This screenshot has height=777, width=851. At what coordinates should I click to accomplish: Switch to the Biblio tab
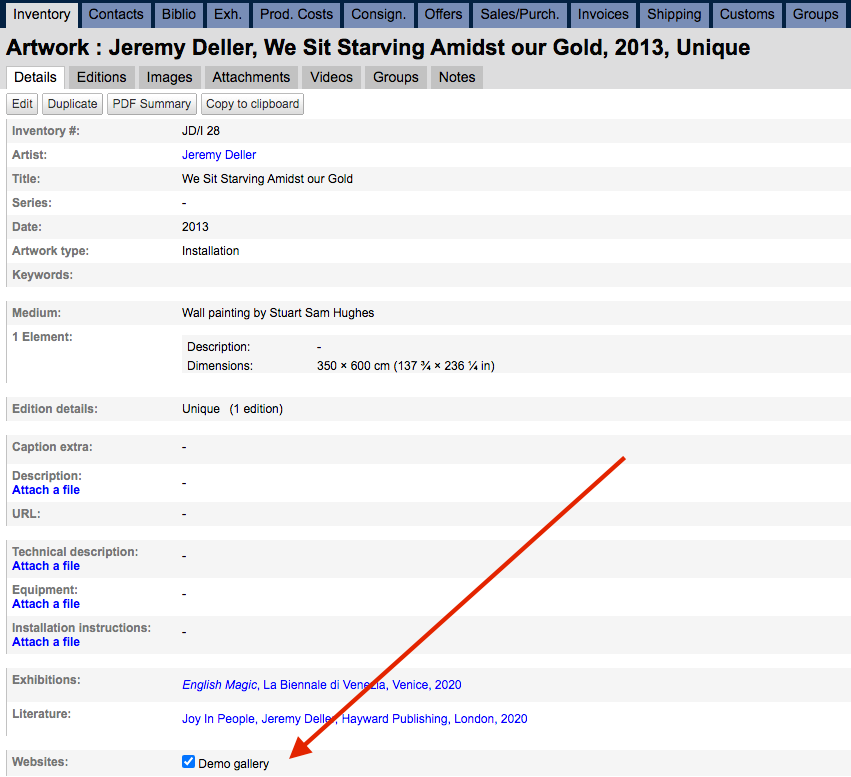pyautogui.click(x=179, y=14)
